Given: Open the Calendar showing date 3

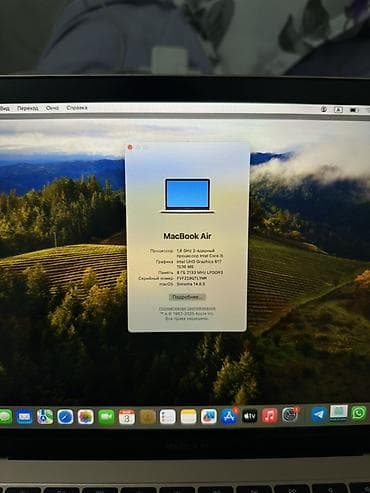Looking at the screenshot, I should [127, 417].
